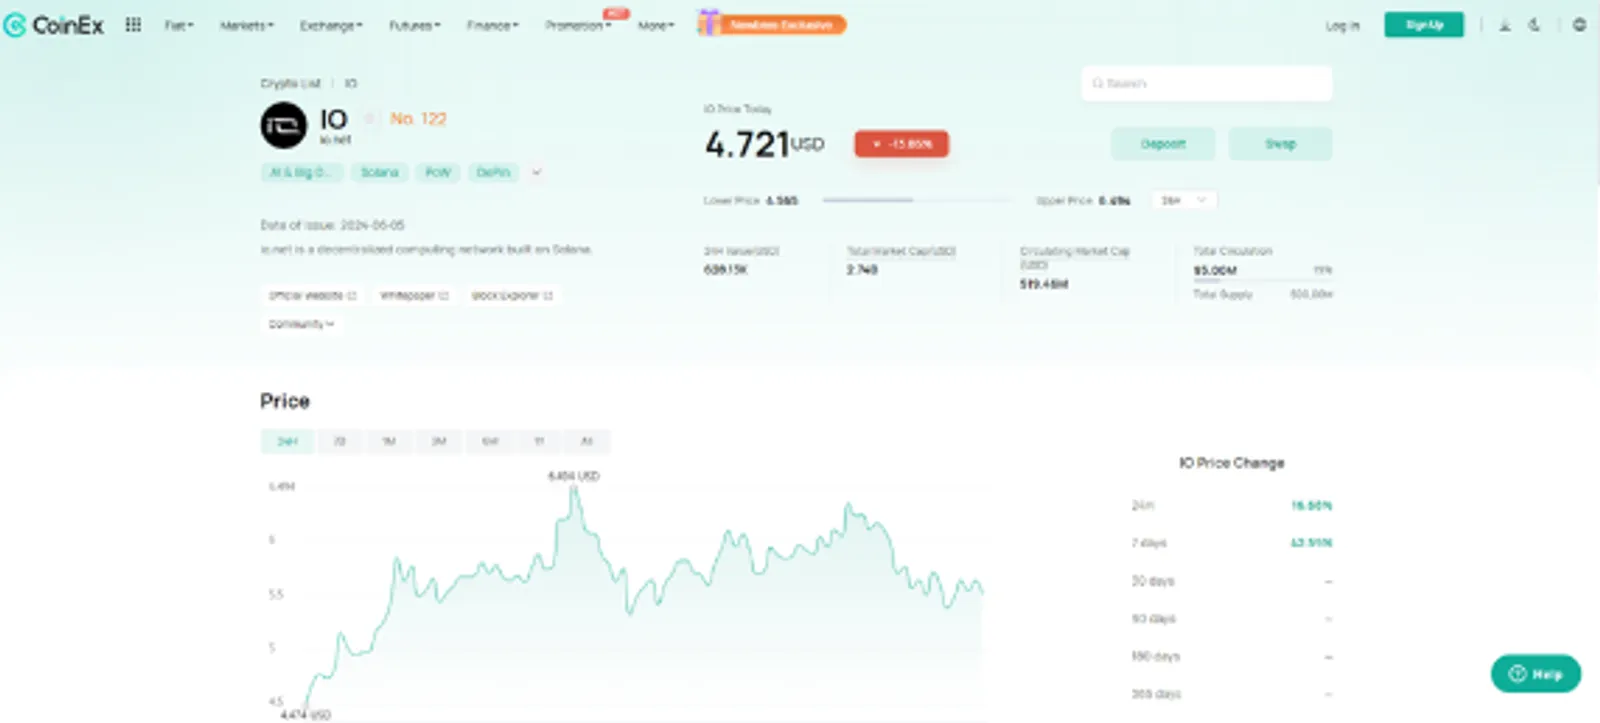The height and width of the screenshot is (723, 1600).
Task: Select the 24H chart tab
Action: [288, 441]
